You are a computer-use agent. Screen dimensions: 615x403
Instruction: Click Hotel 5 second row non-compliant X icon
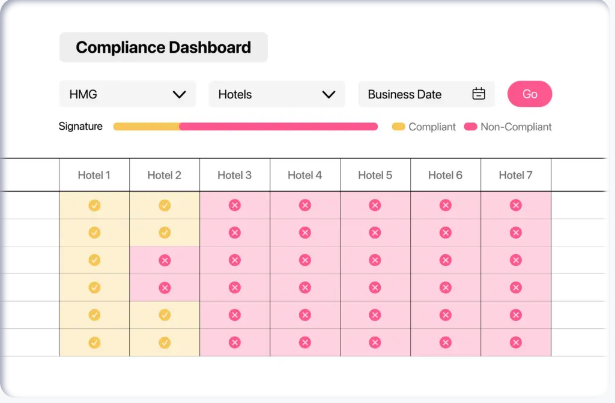coord(375,232)
